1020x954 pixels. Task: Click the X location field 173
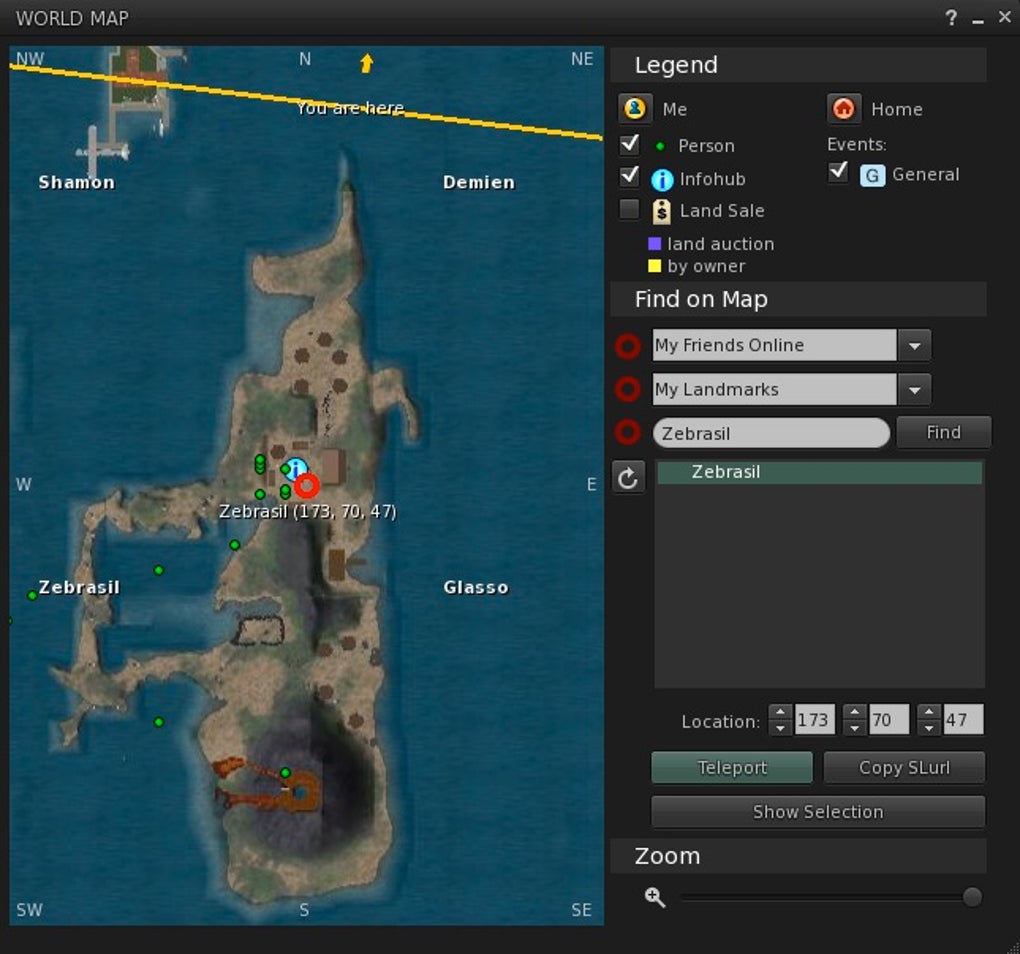tap(814, 720)
